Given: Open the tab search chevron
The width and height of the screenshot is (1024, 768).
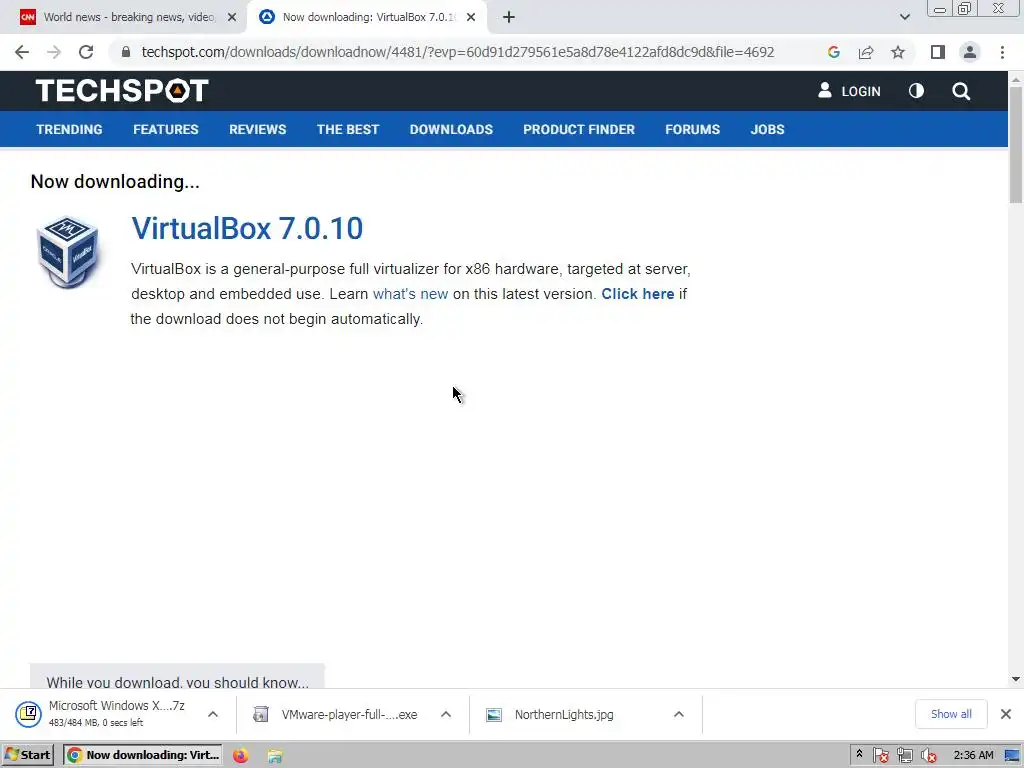Looking at the screenshot, I should [x=904, y=17].
